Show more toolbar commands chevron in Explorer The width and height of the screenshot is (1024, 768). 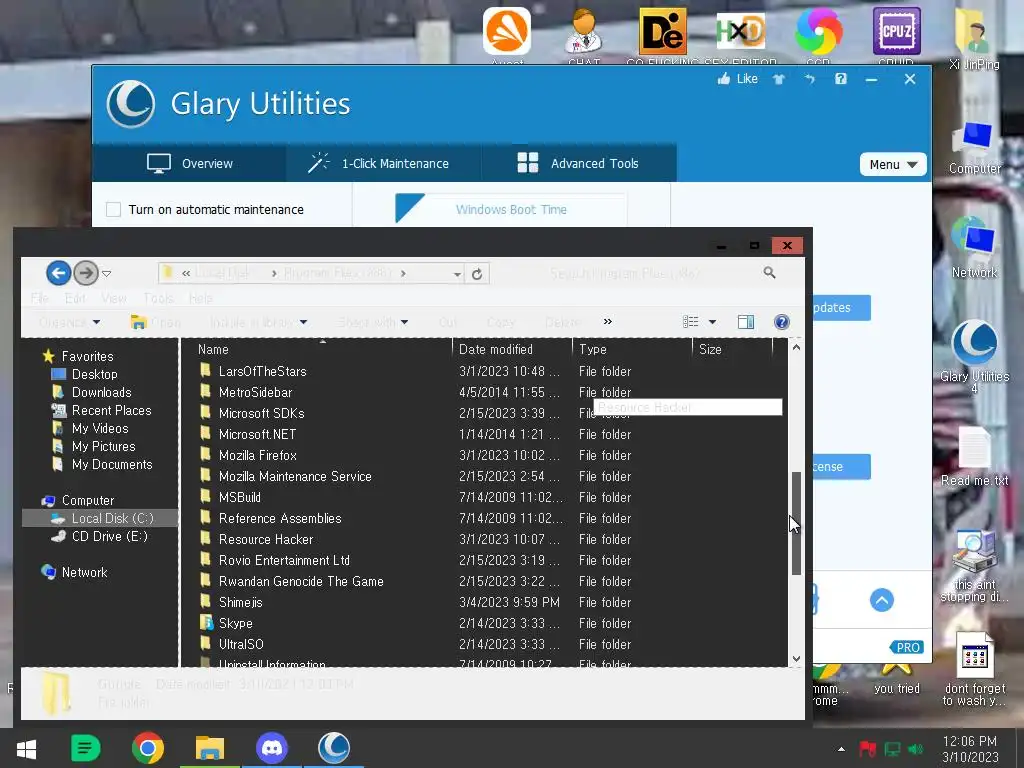click(608, 321)
